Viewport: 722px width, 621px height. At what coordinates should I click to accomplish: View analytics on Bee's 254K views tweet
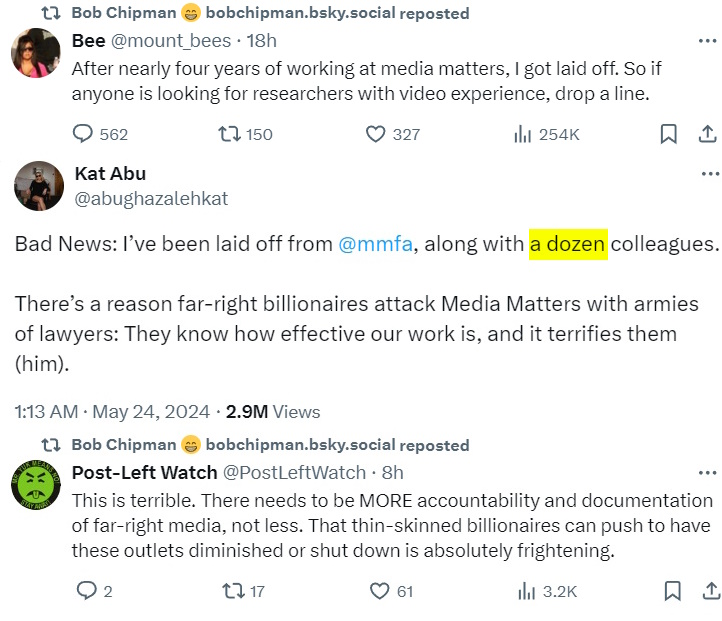pyautogui.click(x=522, y=134)
